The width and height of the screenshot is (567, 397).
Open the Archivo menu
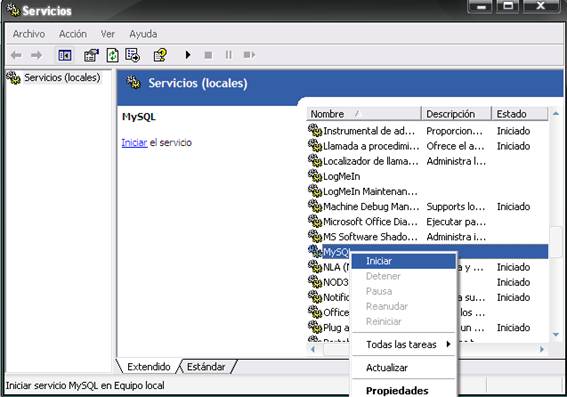click(x=29, y=34)
